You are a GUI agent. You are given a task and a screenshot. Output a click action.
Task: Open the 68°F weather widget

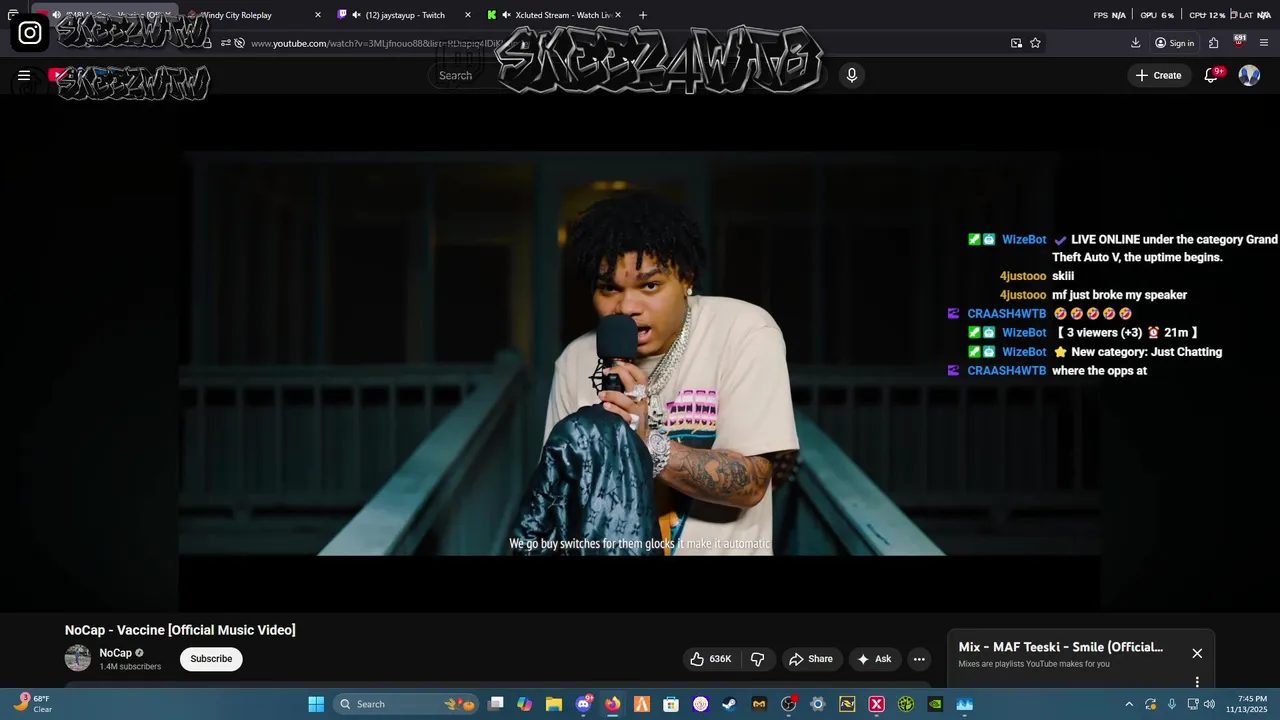pyautogui.click(x=32, y=704)
